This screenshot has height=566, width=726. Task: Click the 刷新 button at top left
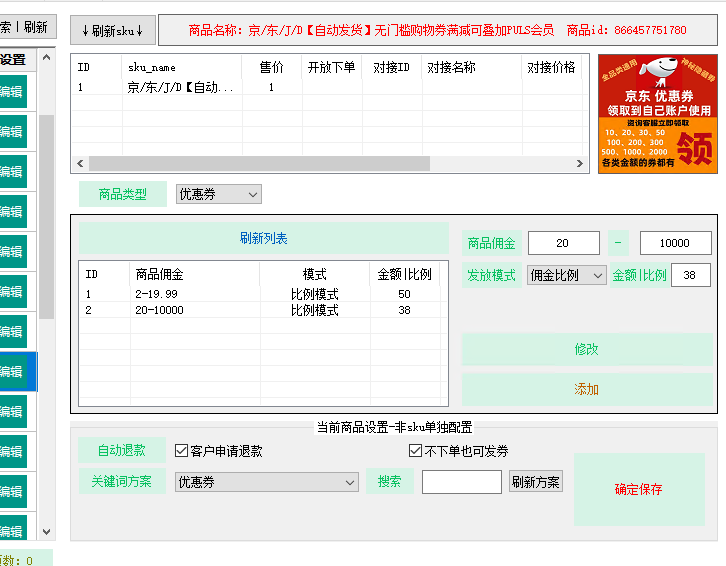[36, 27]
